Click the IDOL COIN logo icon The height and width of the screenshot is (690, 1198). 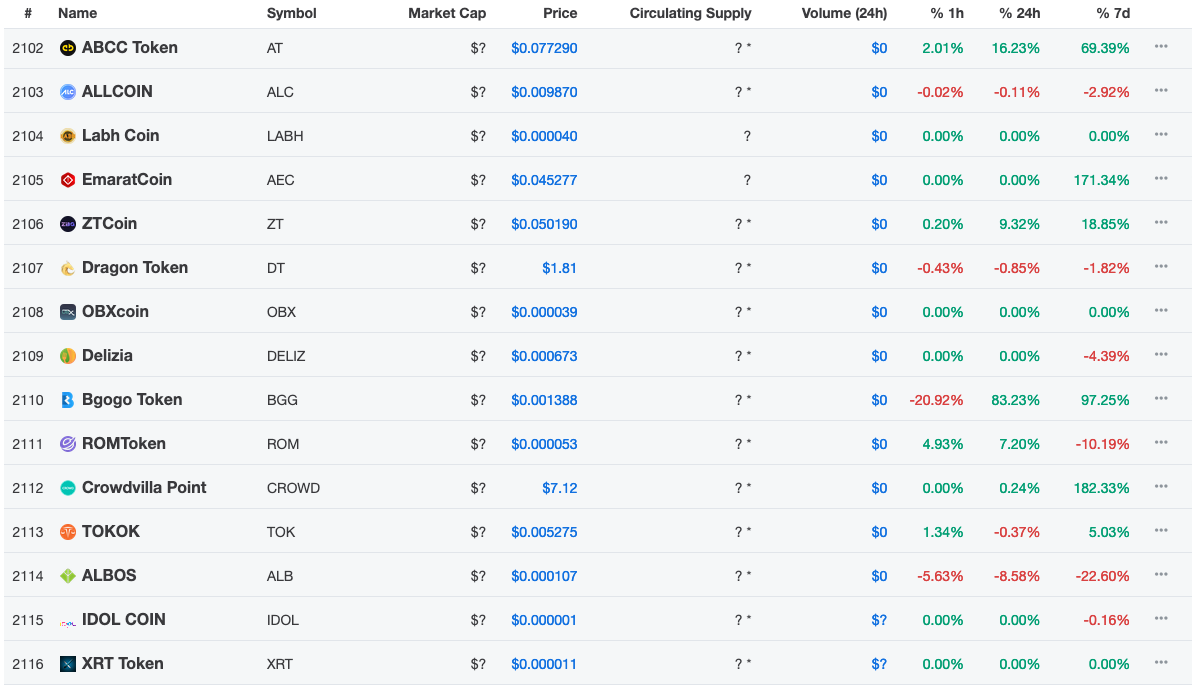pos(68,624)
